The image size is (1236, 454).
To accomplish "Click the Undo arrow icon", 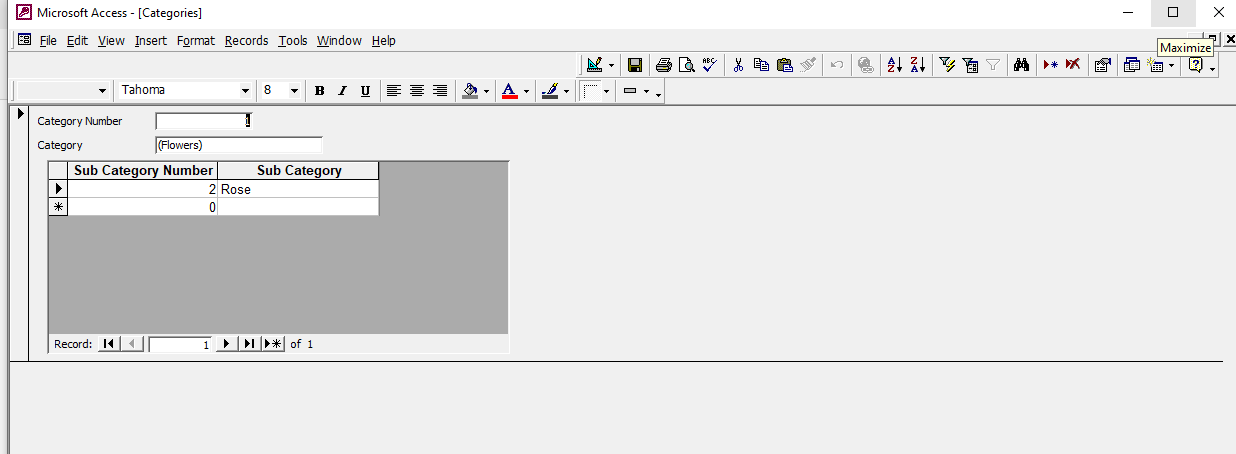I will (837, 65).
